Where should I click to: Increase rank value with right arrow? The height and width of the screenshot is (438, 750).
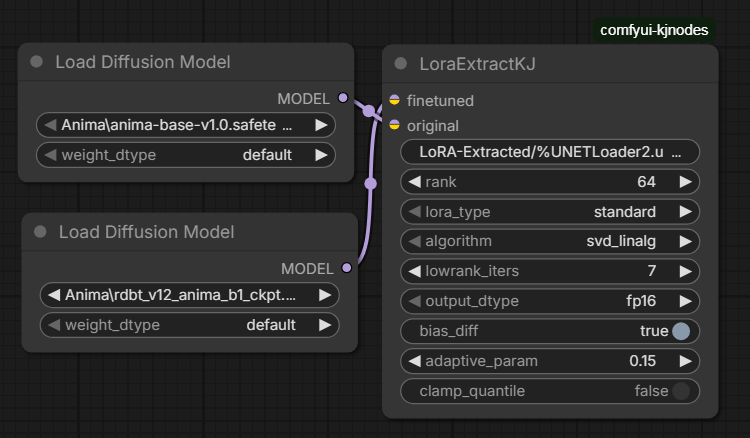pyautogui.click(x=685, y=182)
